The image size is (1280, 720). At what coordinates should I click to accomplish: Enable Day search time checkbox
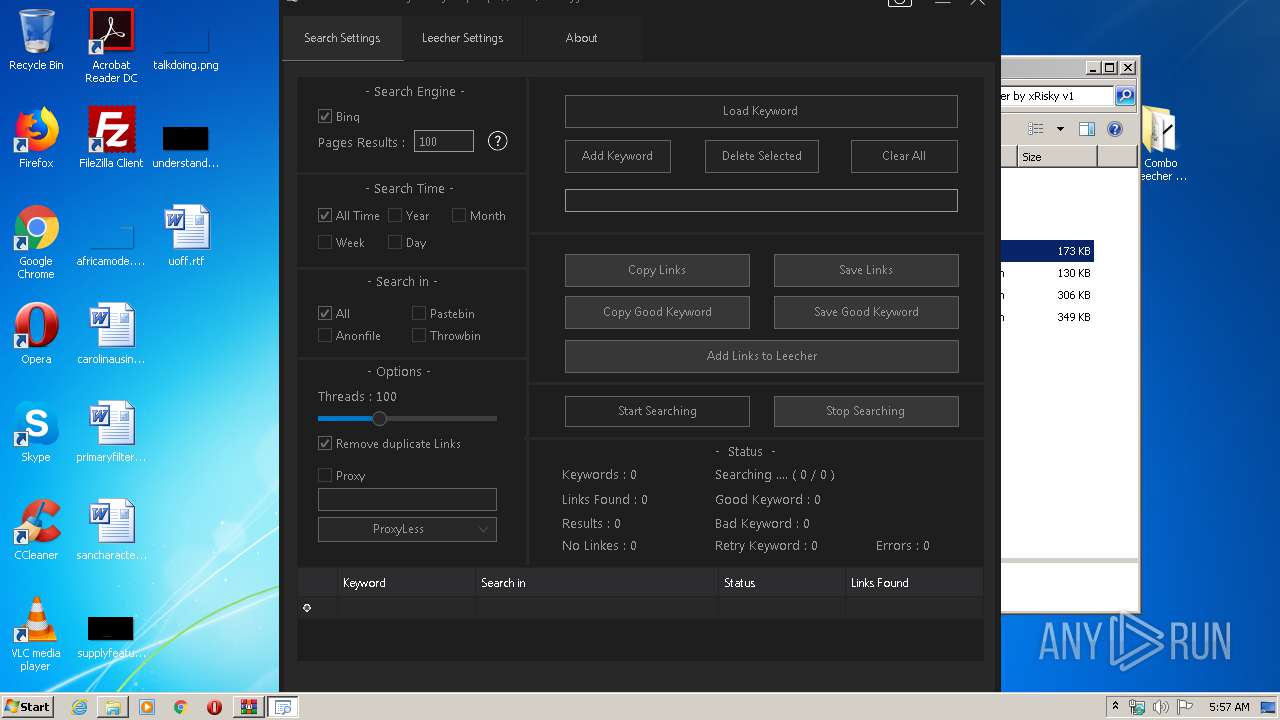[395, 242]
